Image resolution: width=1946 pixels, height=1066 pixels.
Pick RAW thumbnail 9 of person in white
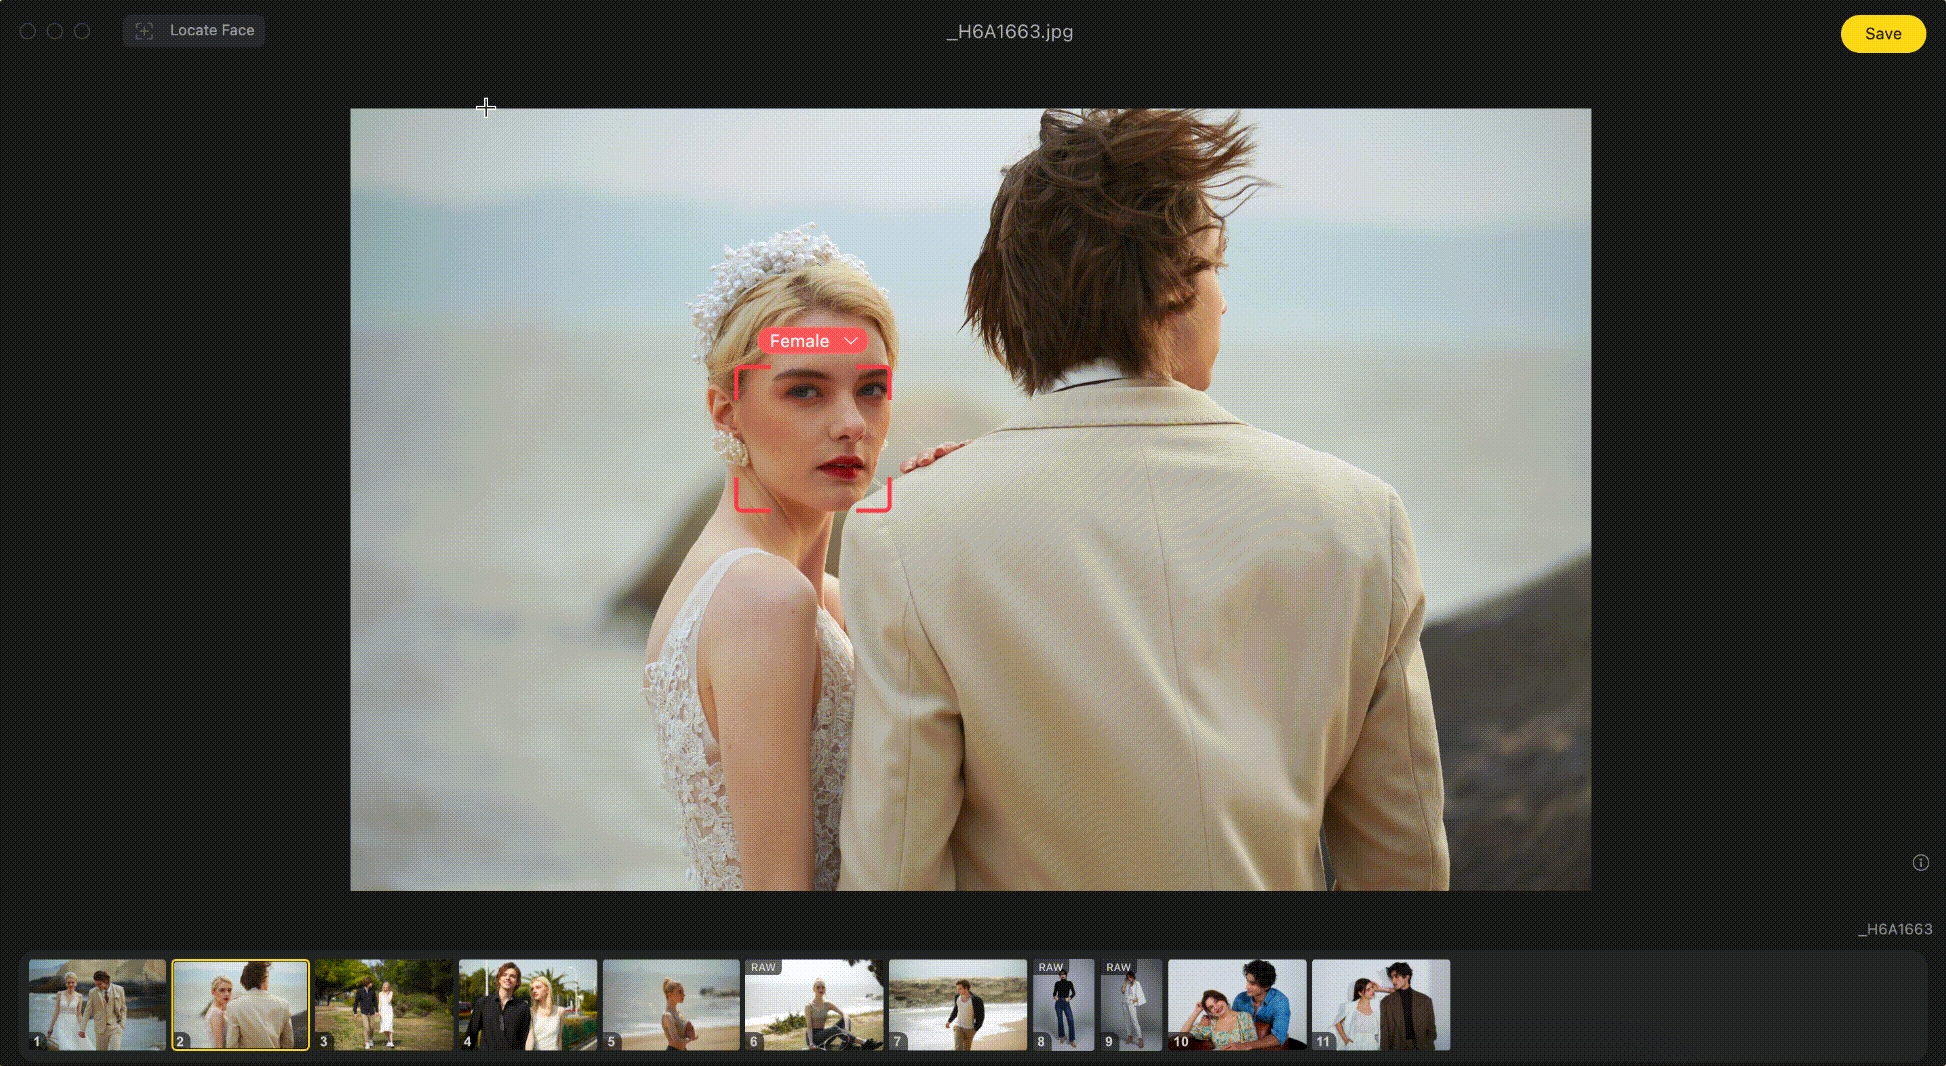(1131, 1004)
